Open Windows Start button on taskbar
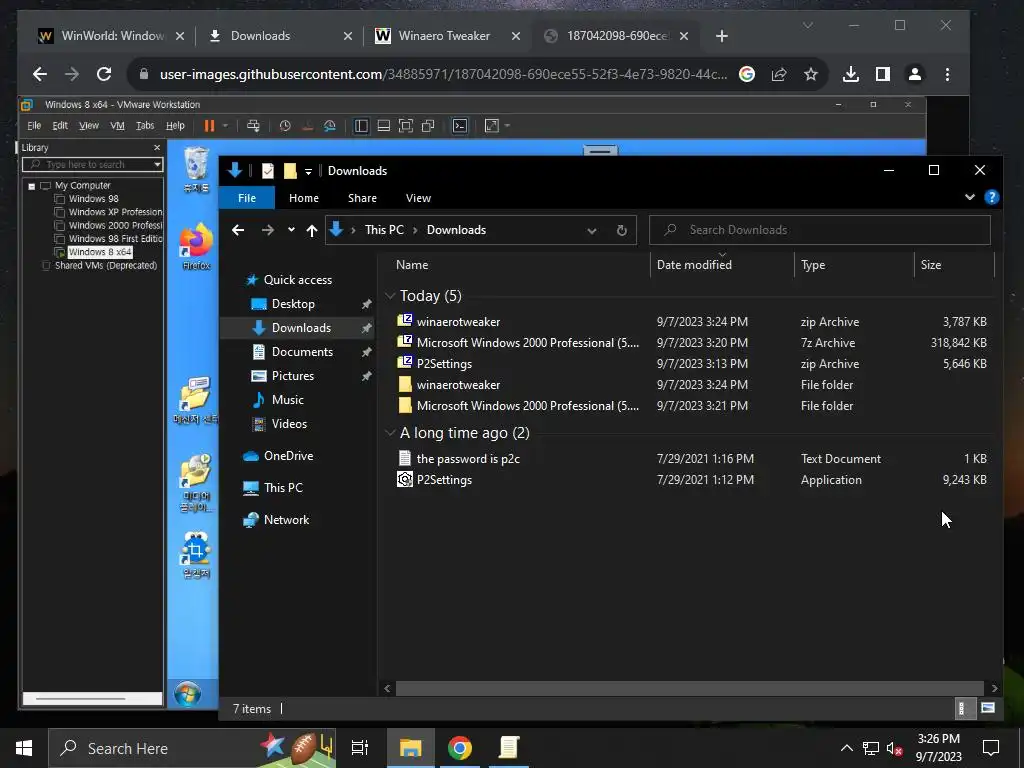 tap(24, 748)
